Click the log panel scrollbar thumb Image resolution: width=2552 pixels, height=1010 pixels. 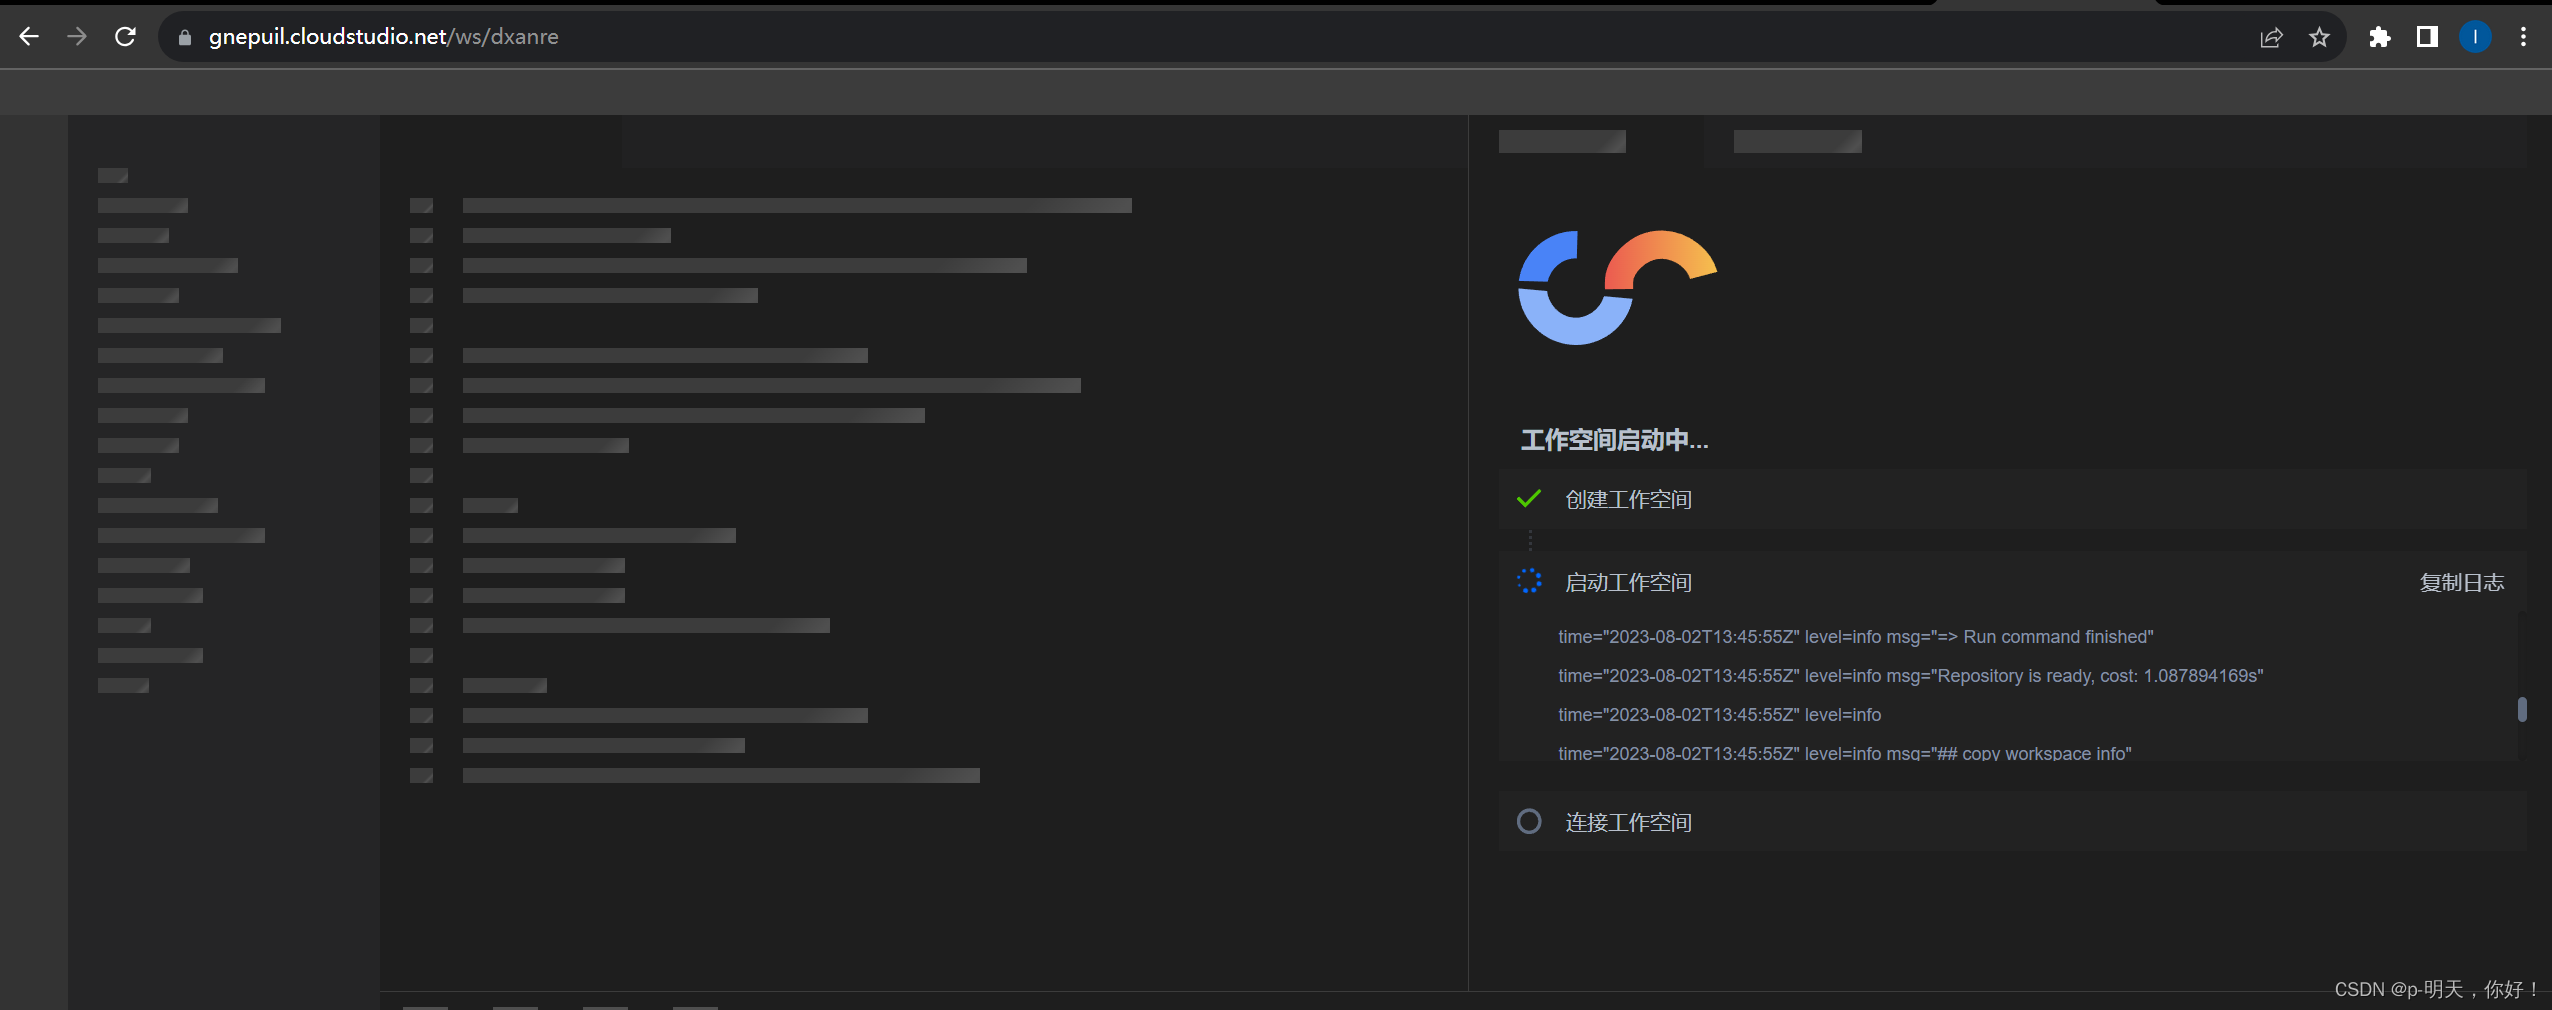(x=2522, y=709)
